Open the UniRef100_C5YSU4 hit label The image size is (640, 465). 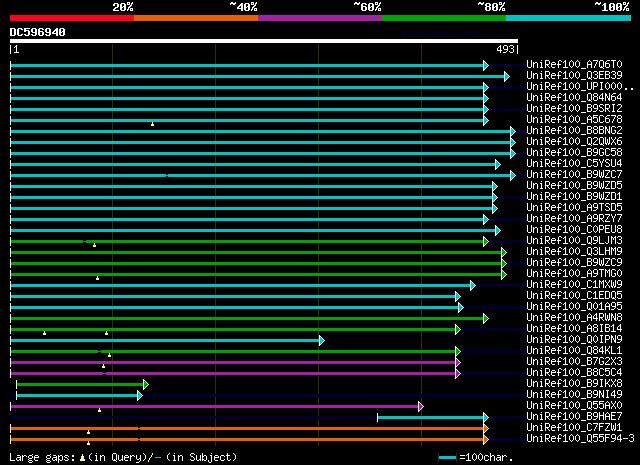574,164
